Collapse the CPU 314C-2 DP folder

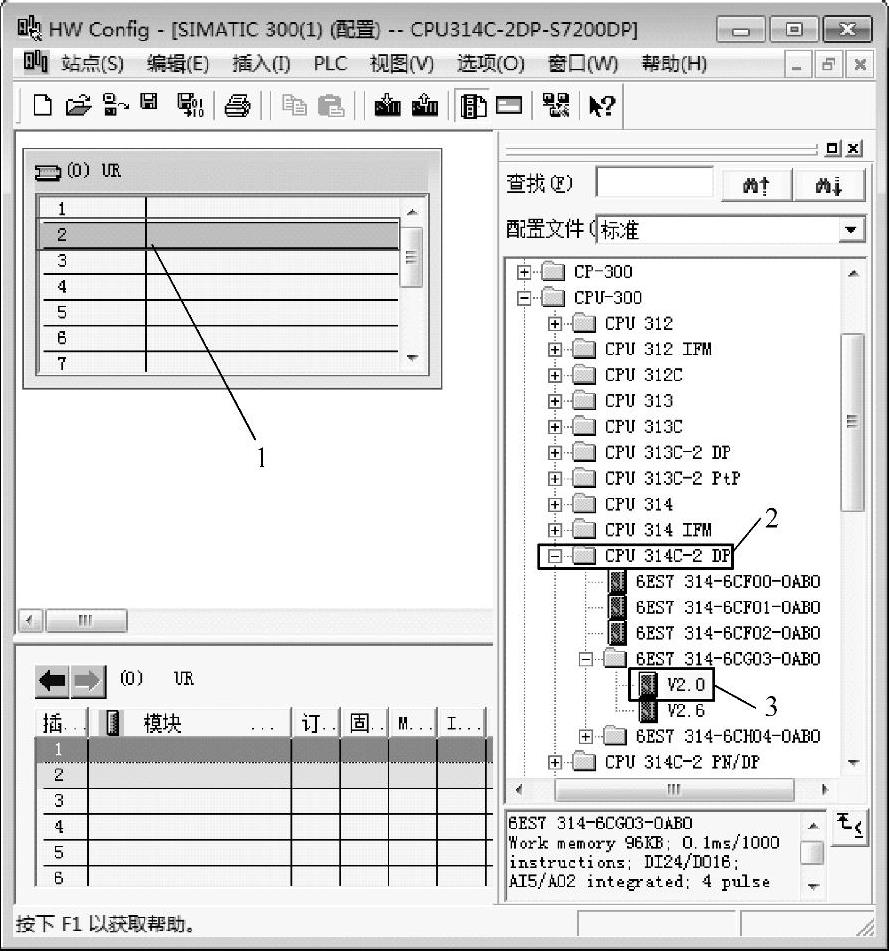point(554,556)
